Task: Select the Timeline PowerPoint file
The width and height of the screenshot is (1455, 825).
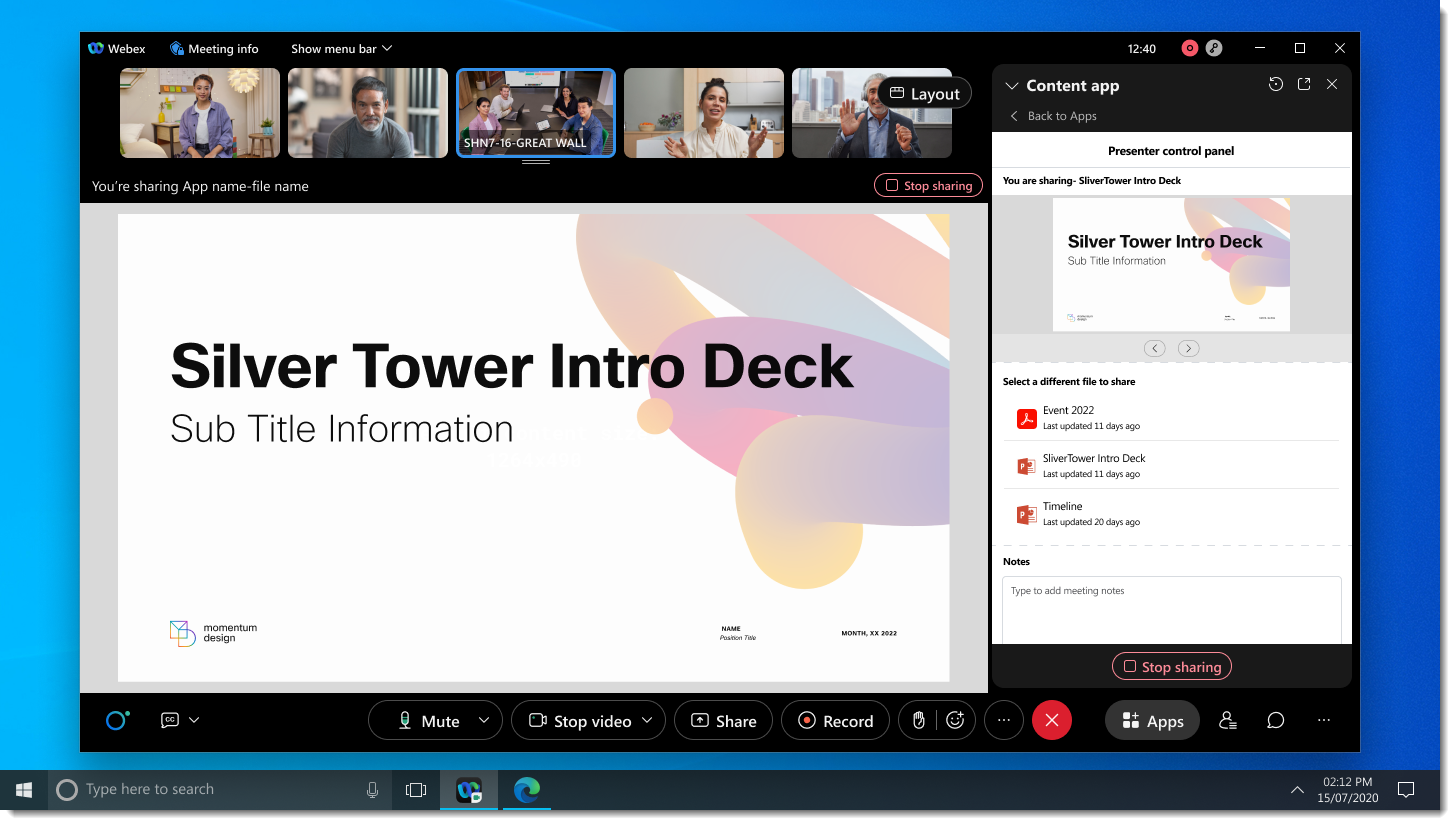Action: (x=1171, y=514)
